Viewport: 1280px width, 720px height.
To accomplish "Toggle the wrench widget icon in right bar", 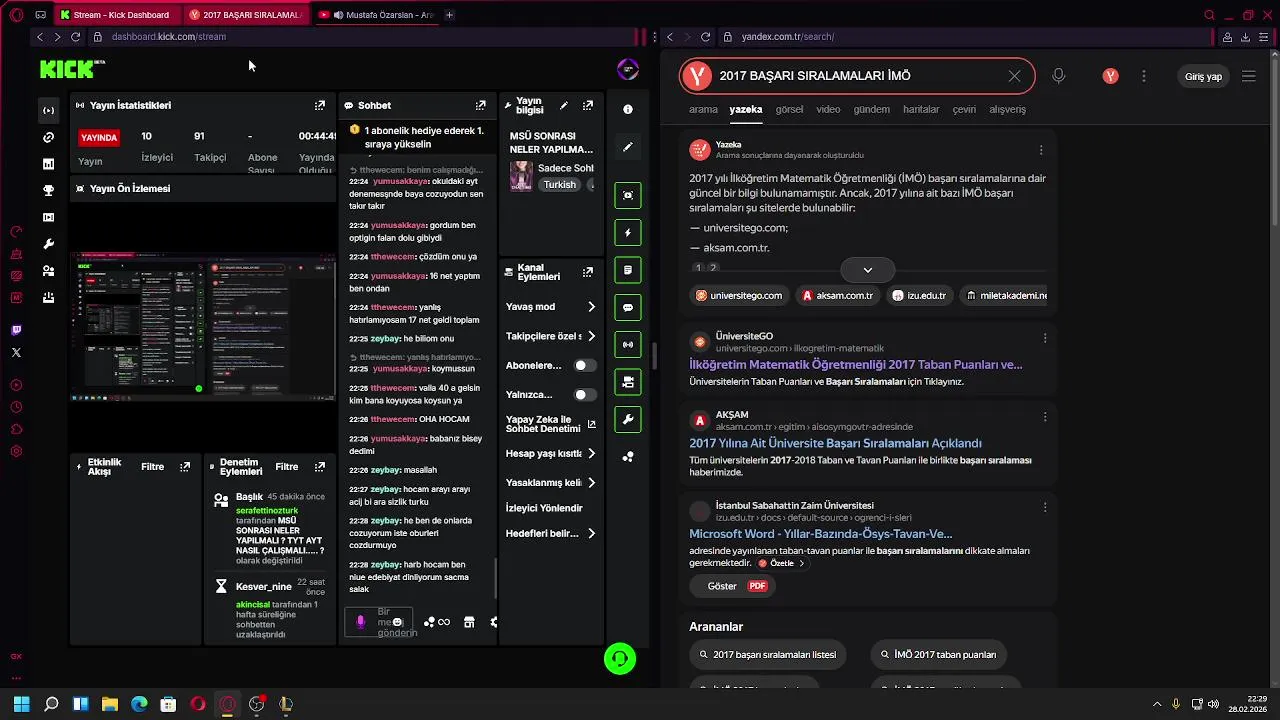I will click(628, 419).
